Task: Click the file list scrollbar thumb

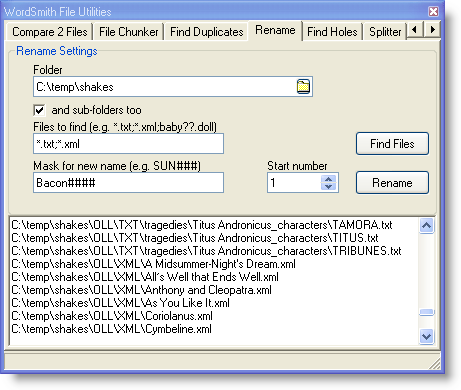Action: (x=426, y=312)
